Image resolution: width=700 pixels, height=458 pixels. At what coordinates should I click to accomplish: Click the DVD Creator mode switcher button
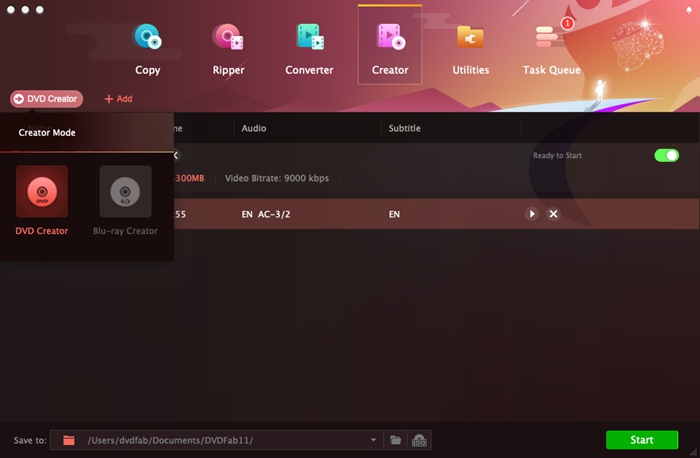46,99
